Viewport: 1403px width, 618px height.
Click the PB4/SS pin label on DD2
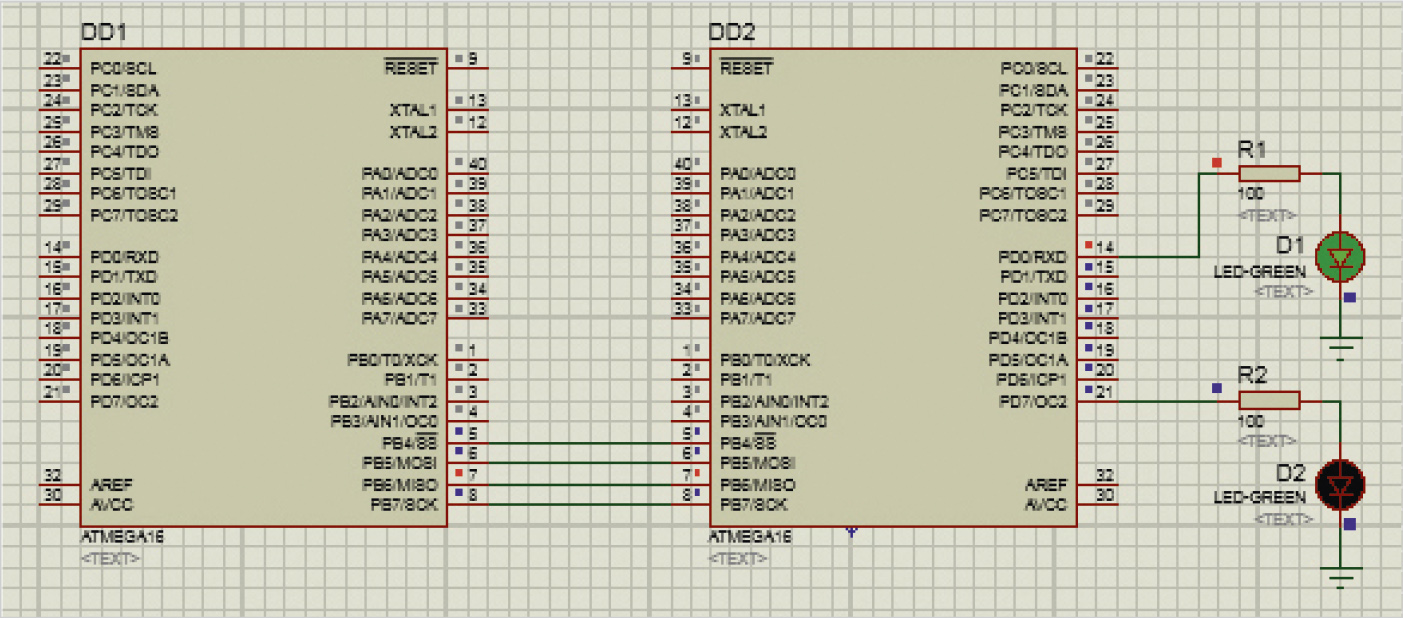click(747, 443)
